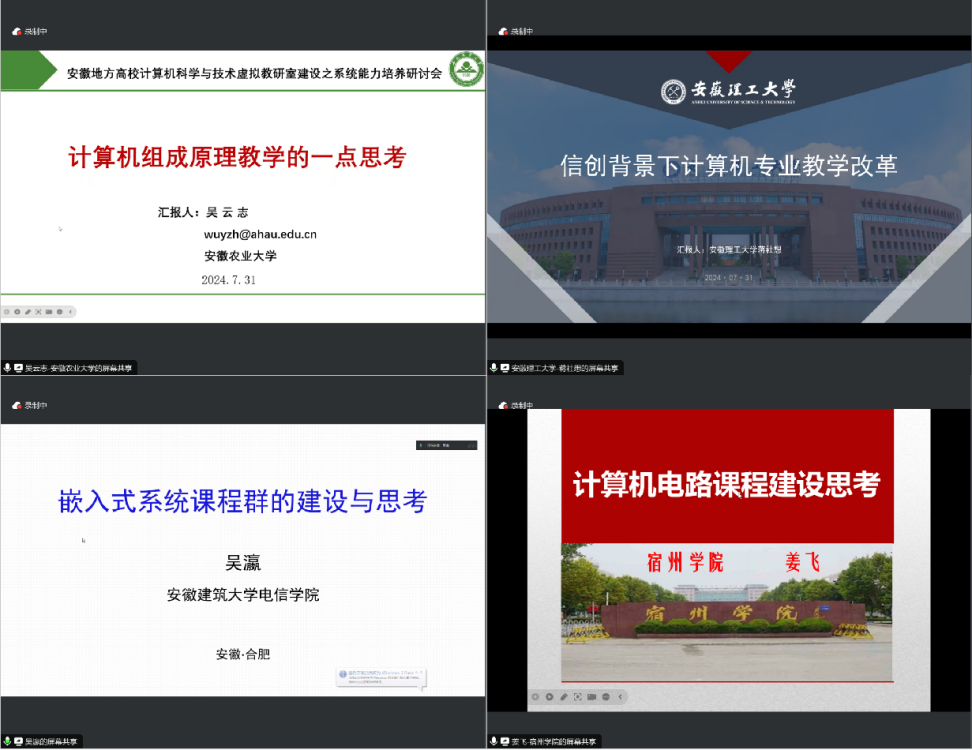This screenshot has width=972, height=750.
Task: Click the wuyzh@ahau.edu.cn email address
Action: coord(260,234)
